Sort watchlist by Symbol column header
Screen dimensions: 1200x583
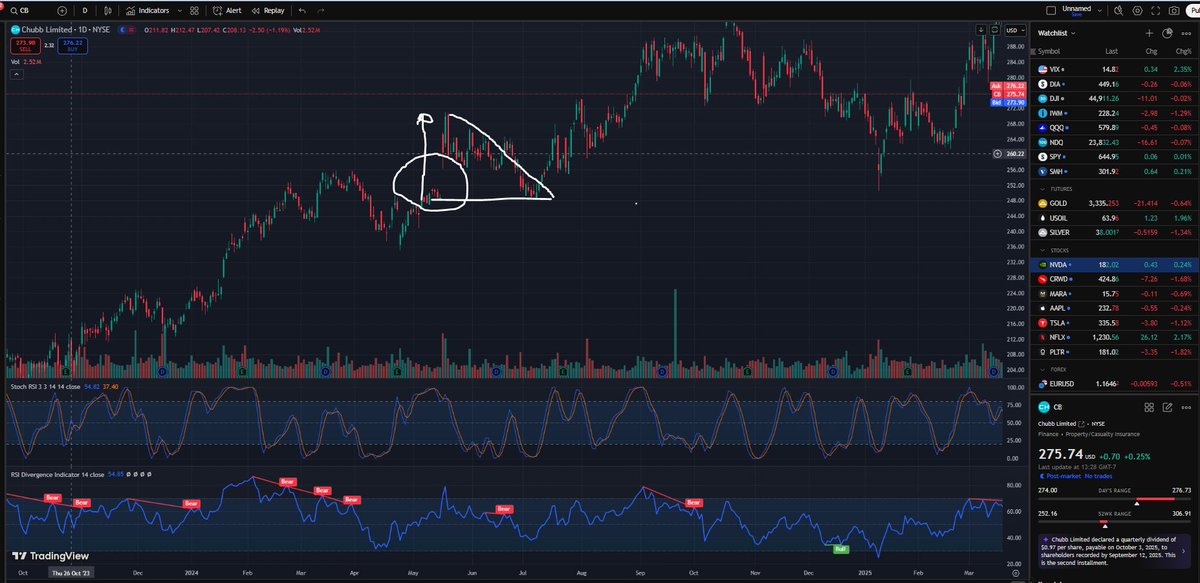tap(1049, 51)
